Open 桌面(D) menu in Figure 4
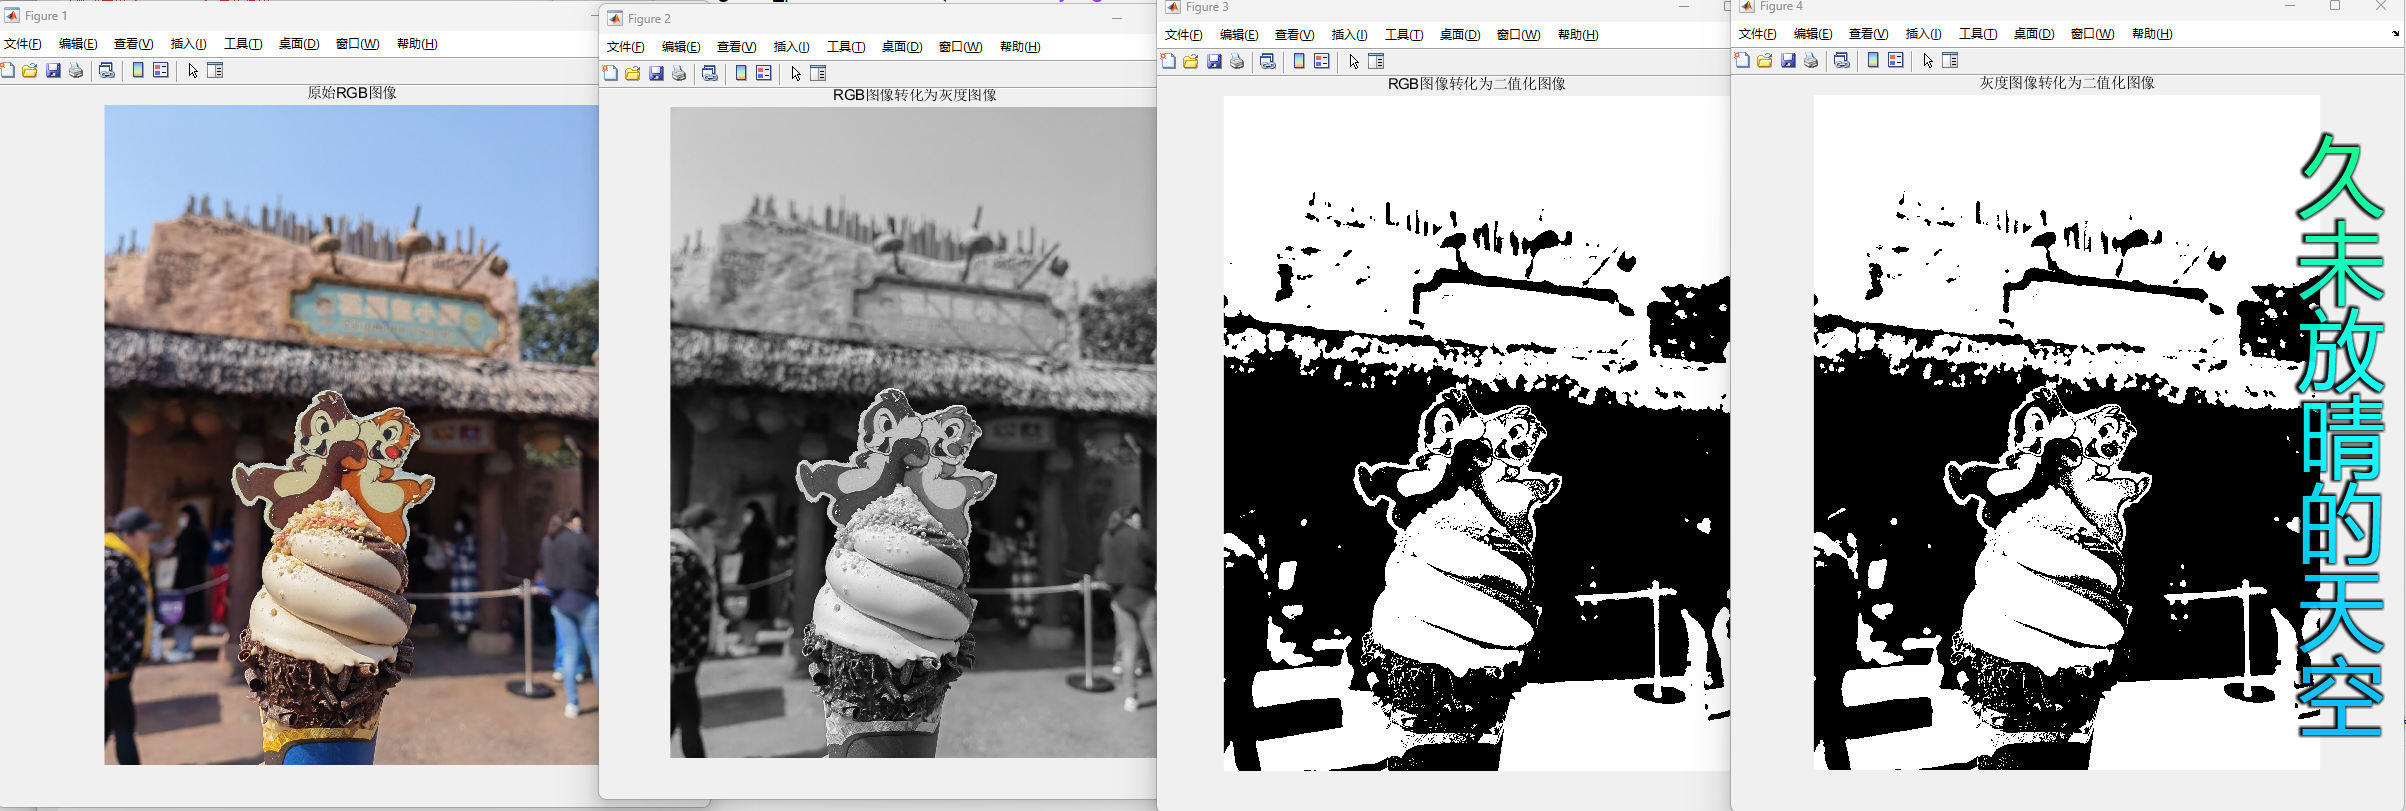The image size is (2406, 811). pos(2033,34)
